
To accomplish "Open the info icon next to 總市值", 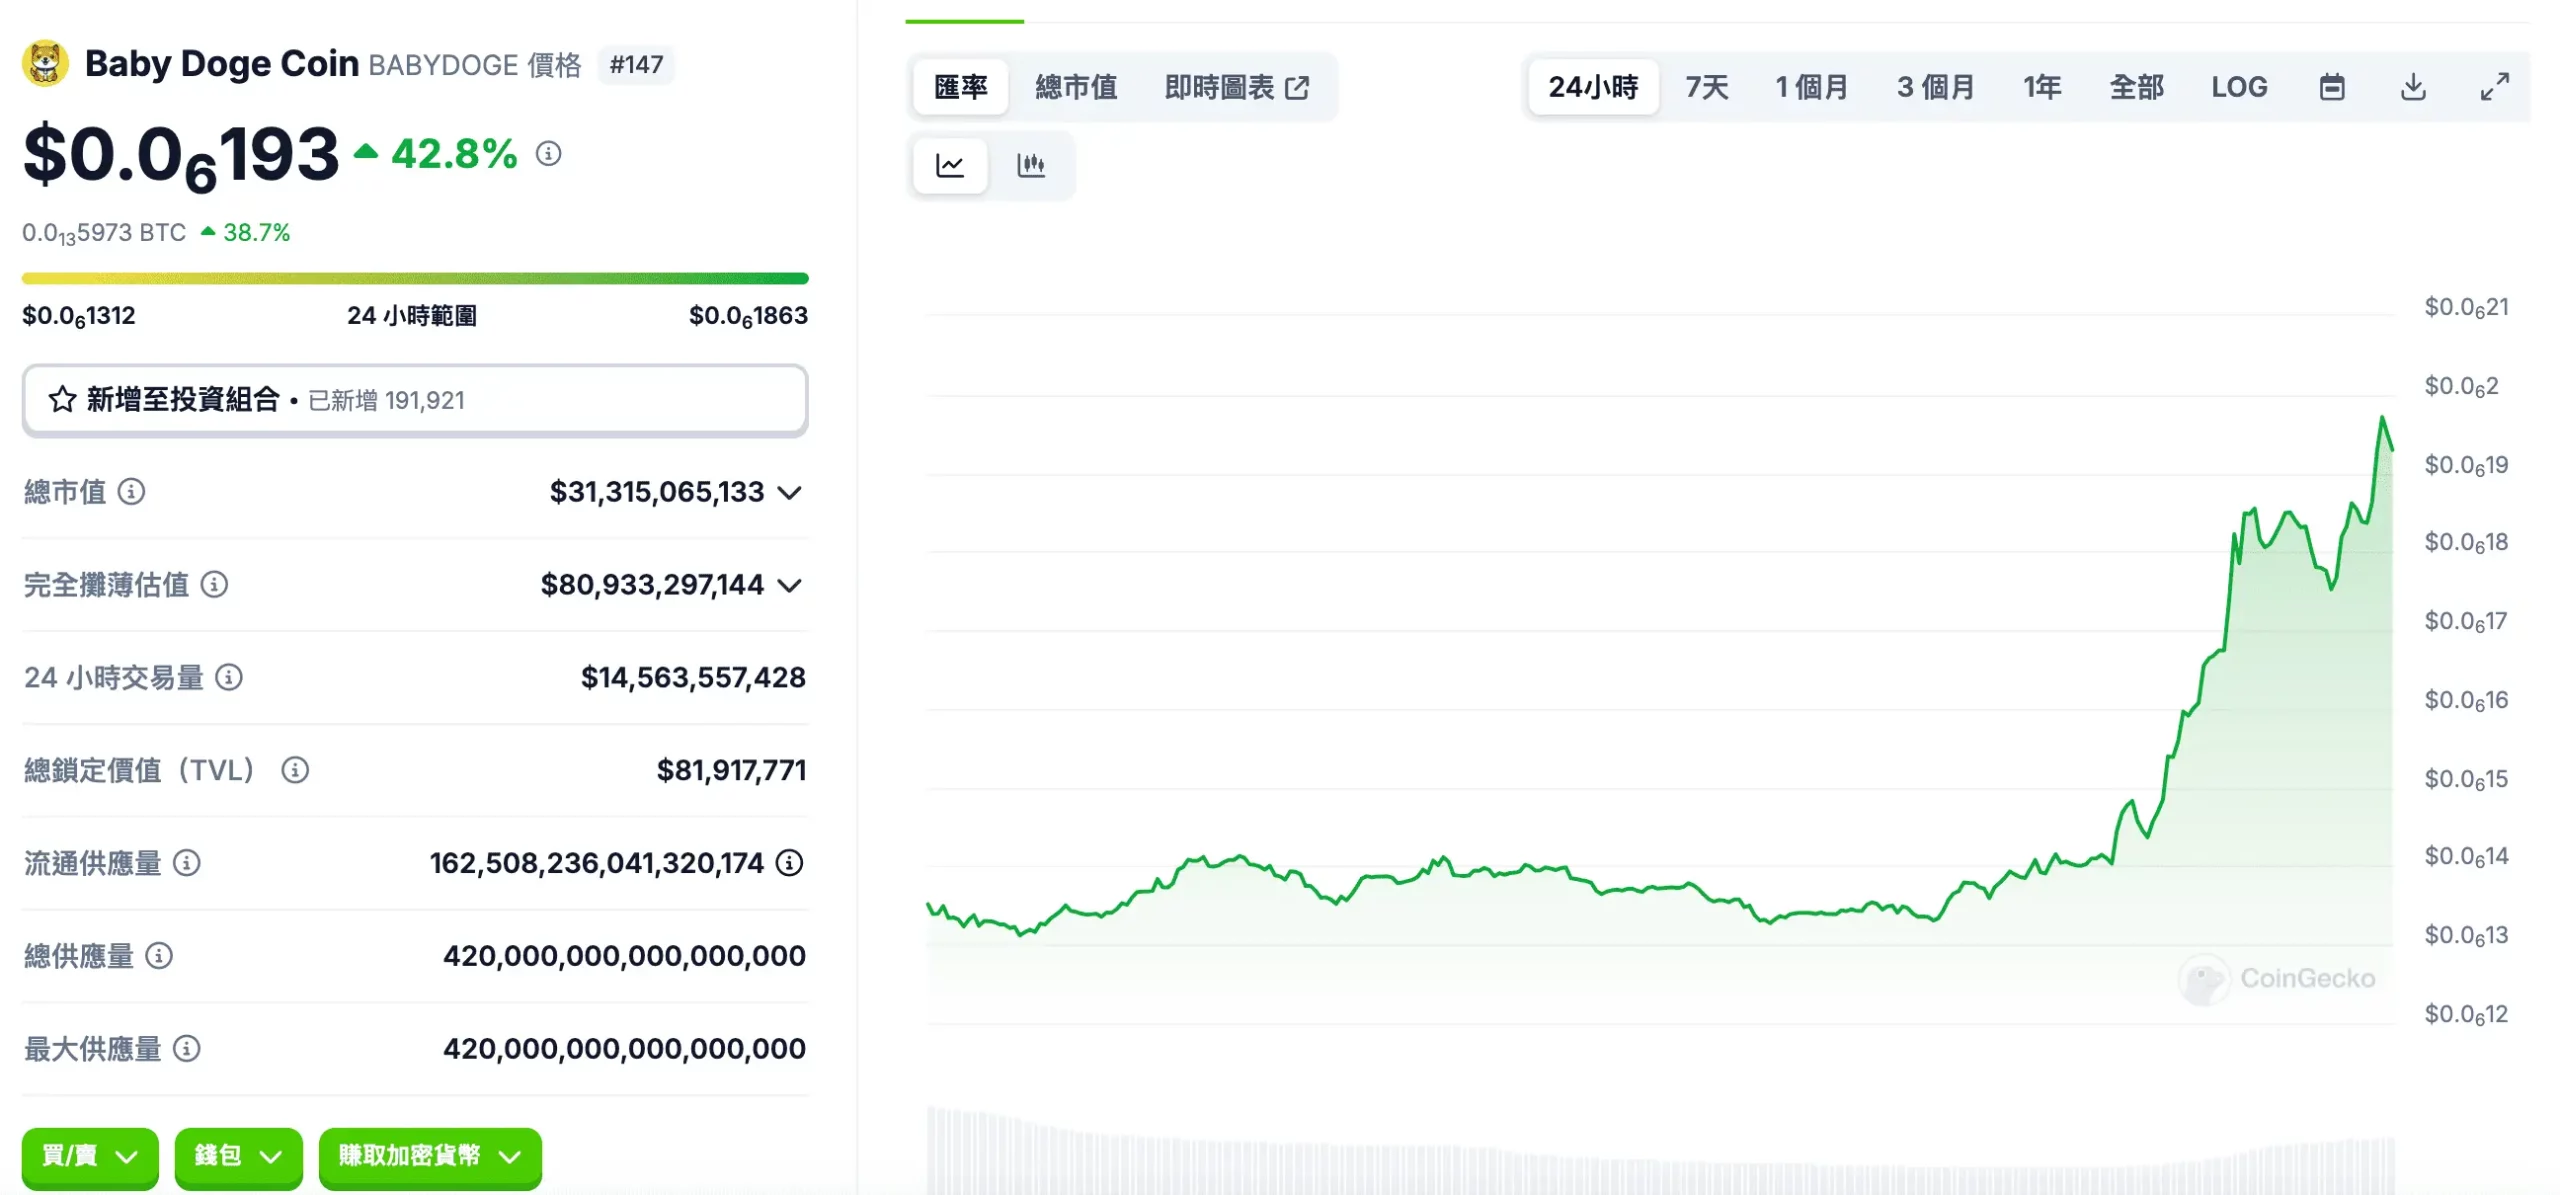I will (x=131, y=491).
